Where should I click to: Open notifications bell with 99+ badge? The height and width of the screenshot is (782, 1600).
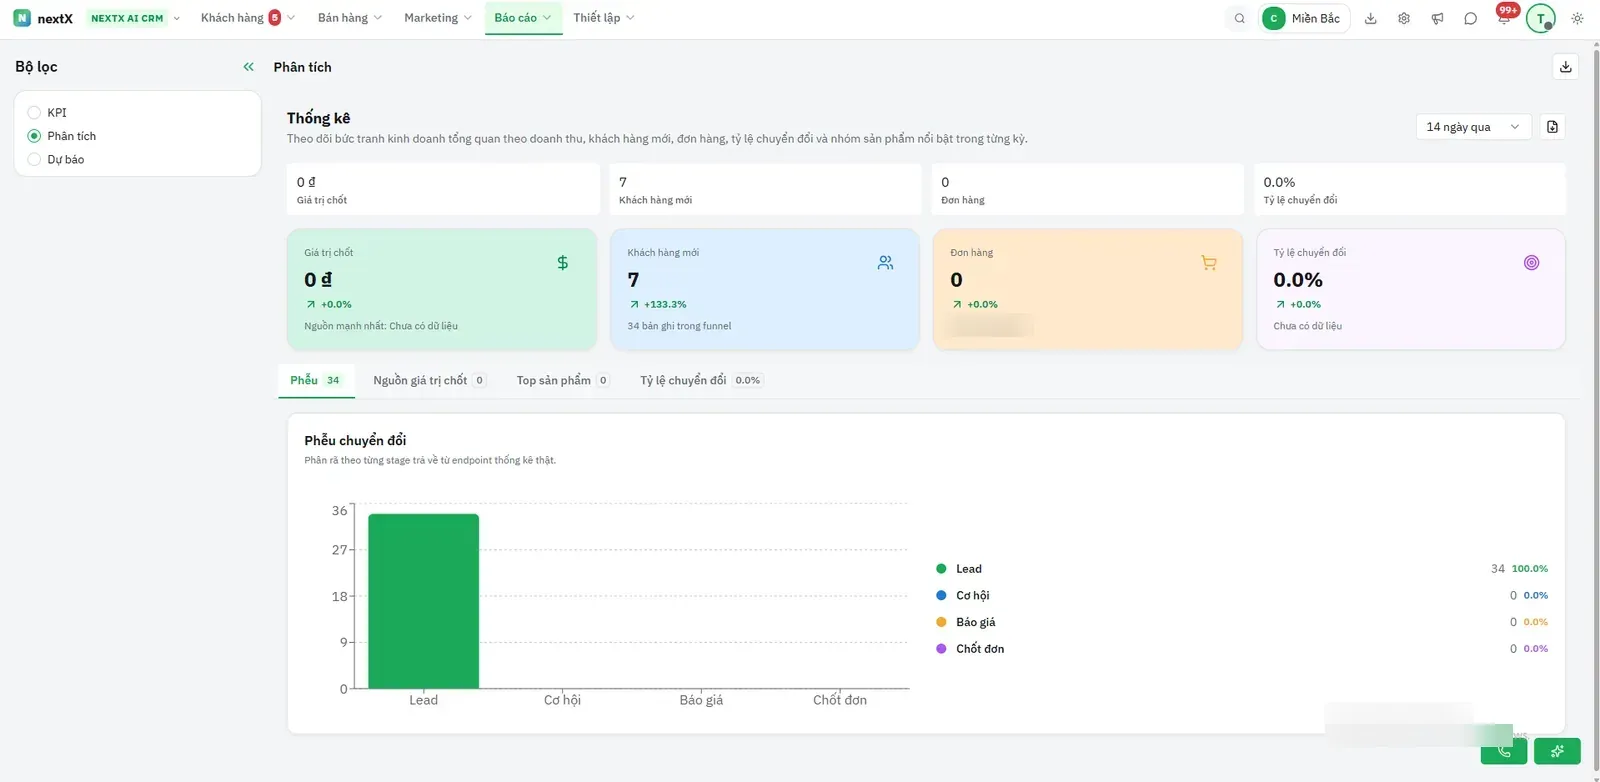click(1504, 17)
